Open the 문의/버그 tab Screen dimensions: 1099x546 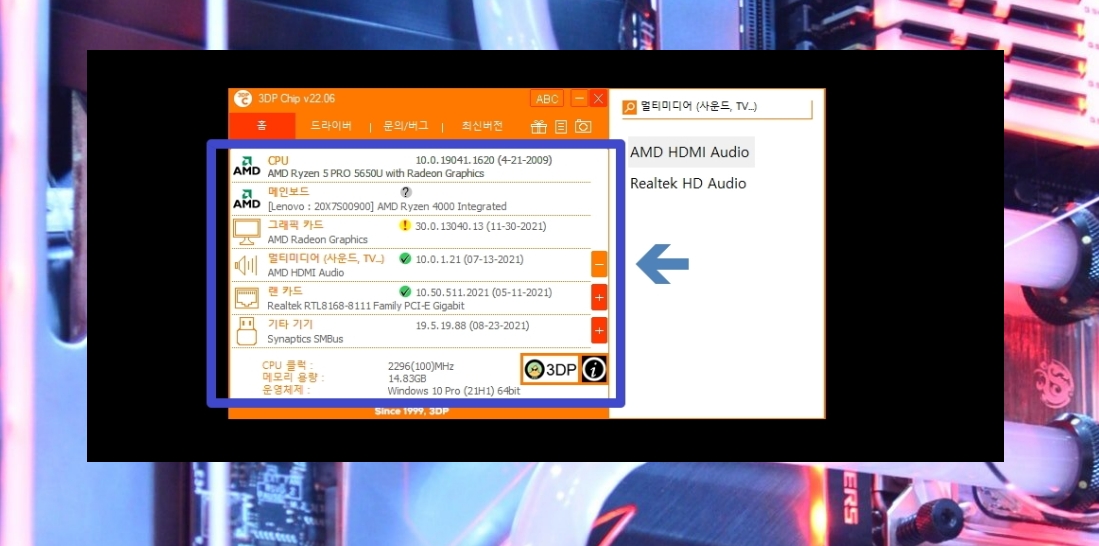tap(406, 126)
